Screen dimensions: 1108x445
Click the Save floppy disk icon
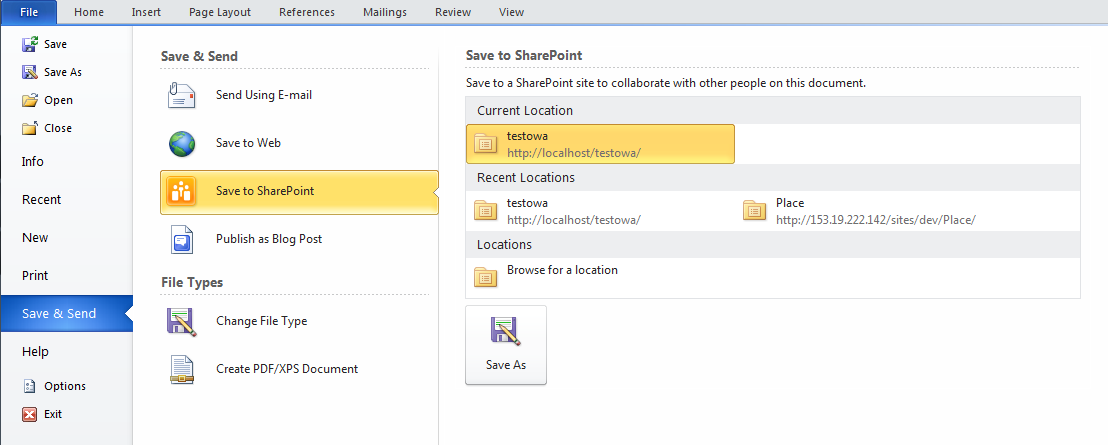(30, 44)
